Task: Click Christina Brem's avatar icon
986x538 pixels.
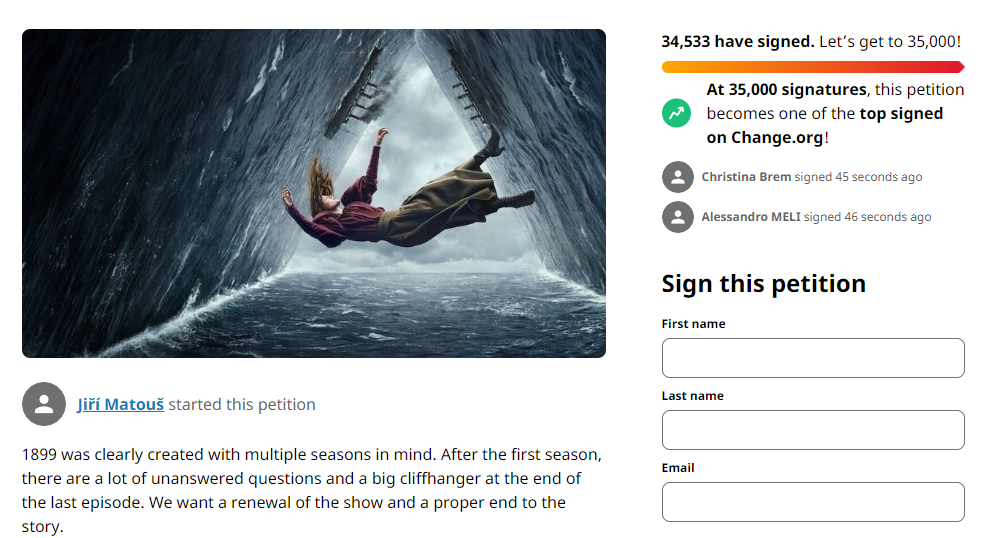Action: click(x=677, y=177)
